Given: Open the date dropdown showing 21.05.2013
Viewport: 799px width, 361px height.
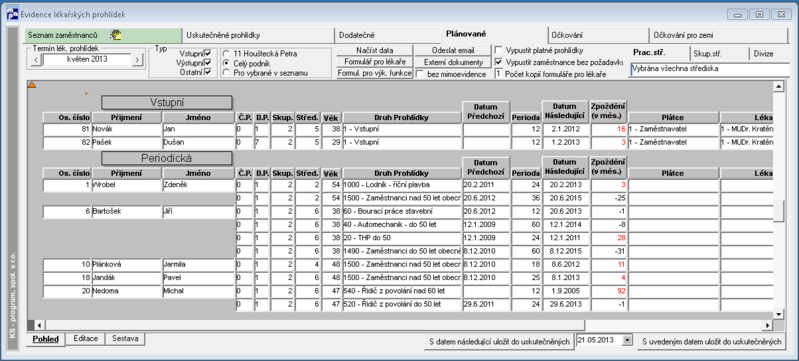Looking at the screenshot, I should pos(627,340).
